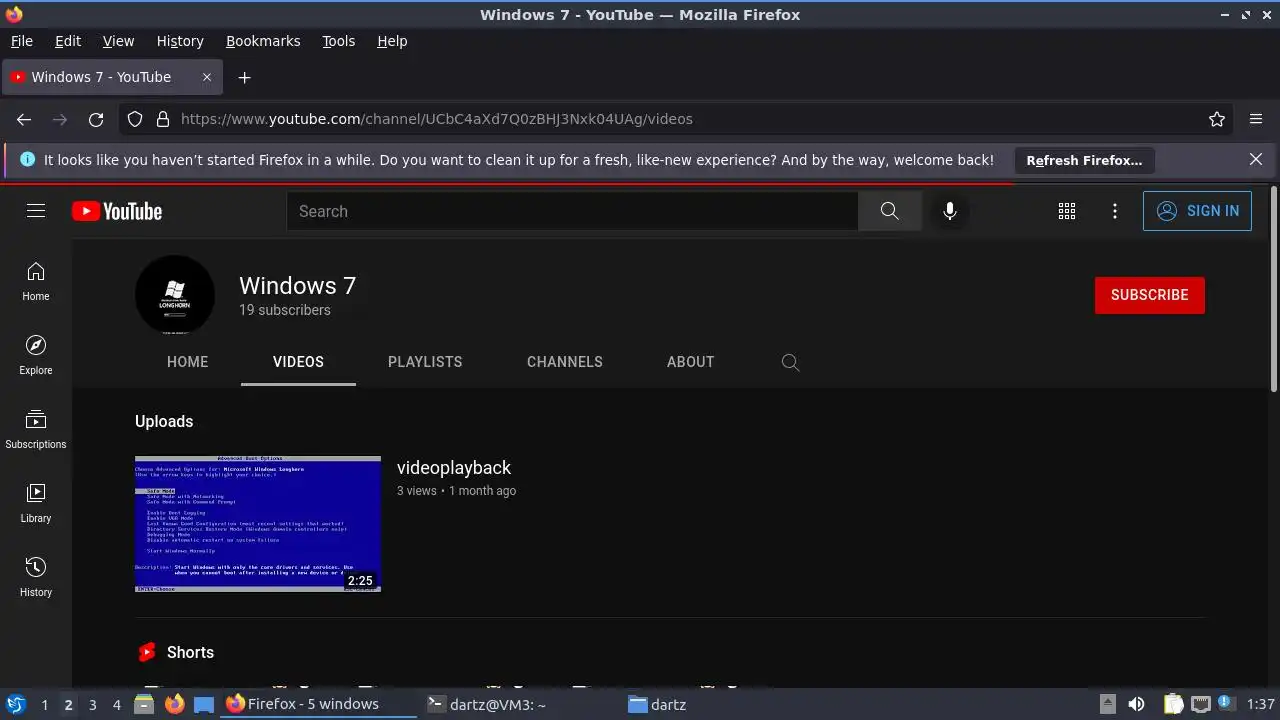The image size is (1280, 720).
Task: Click the search magnifier button
Action: pyautogui.click(x=889, y=211)
